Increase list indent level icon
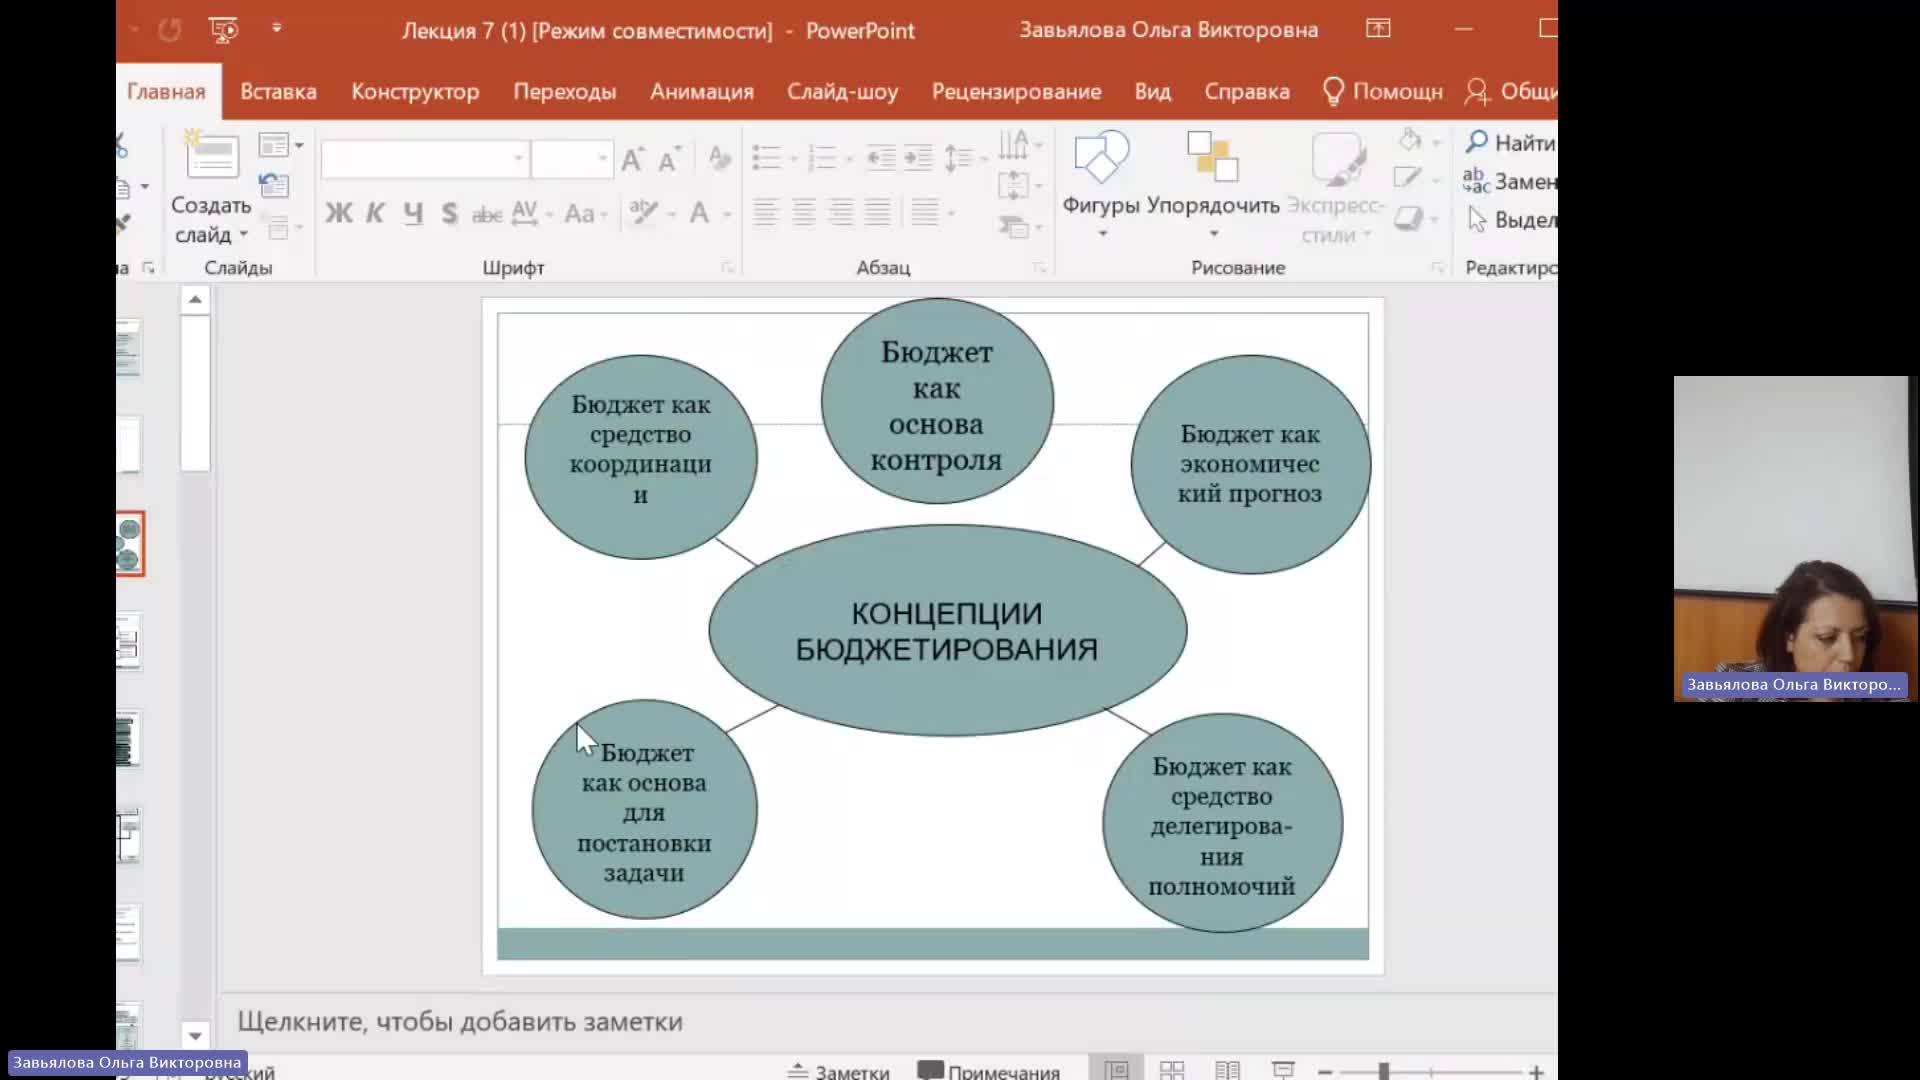Screen dimensions: 1920x1080 pos(918,158)
